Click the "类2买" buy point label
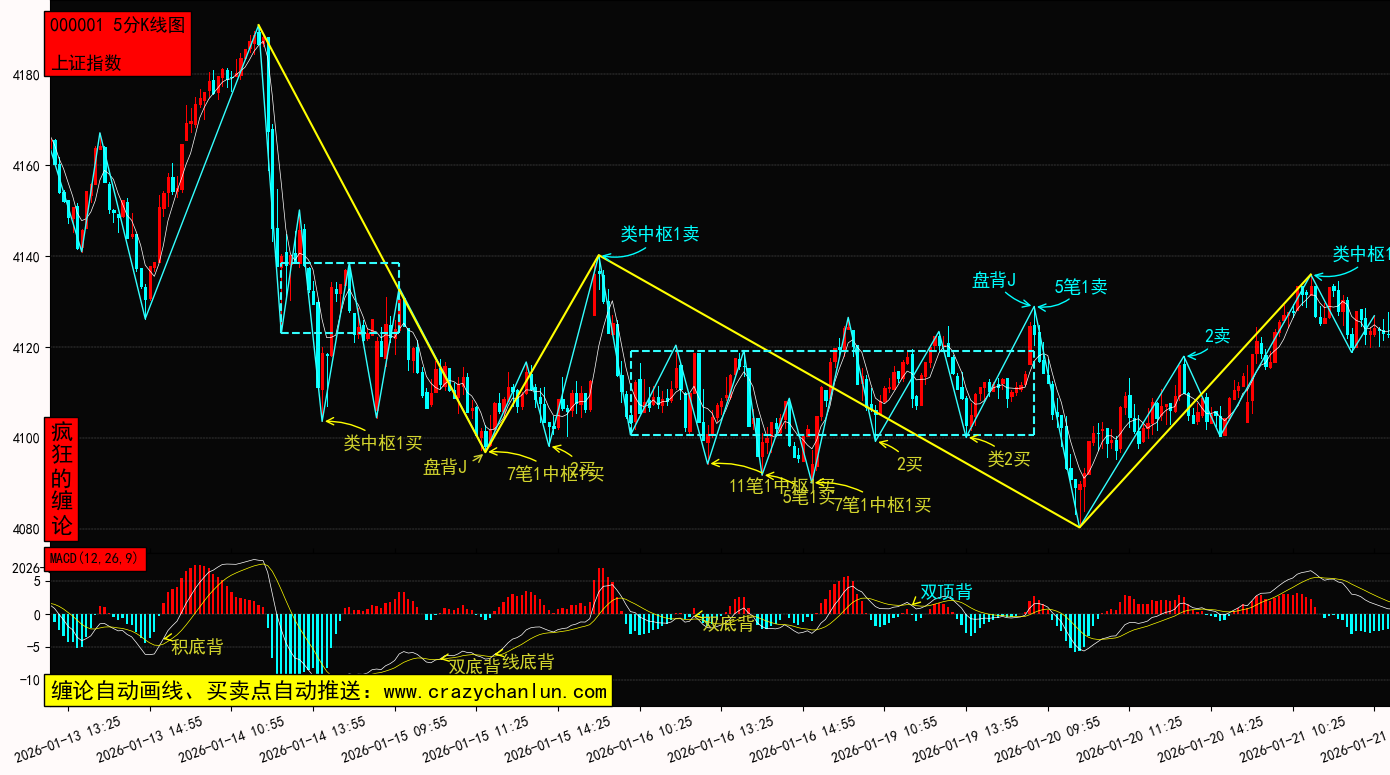 (1008, 458)
